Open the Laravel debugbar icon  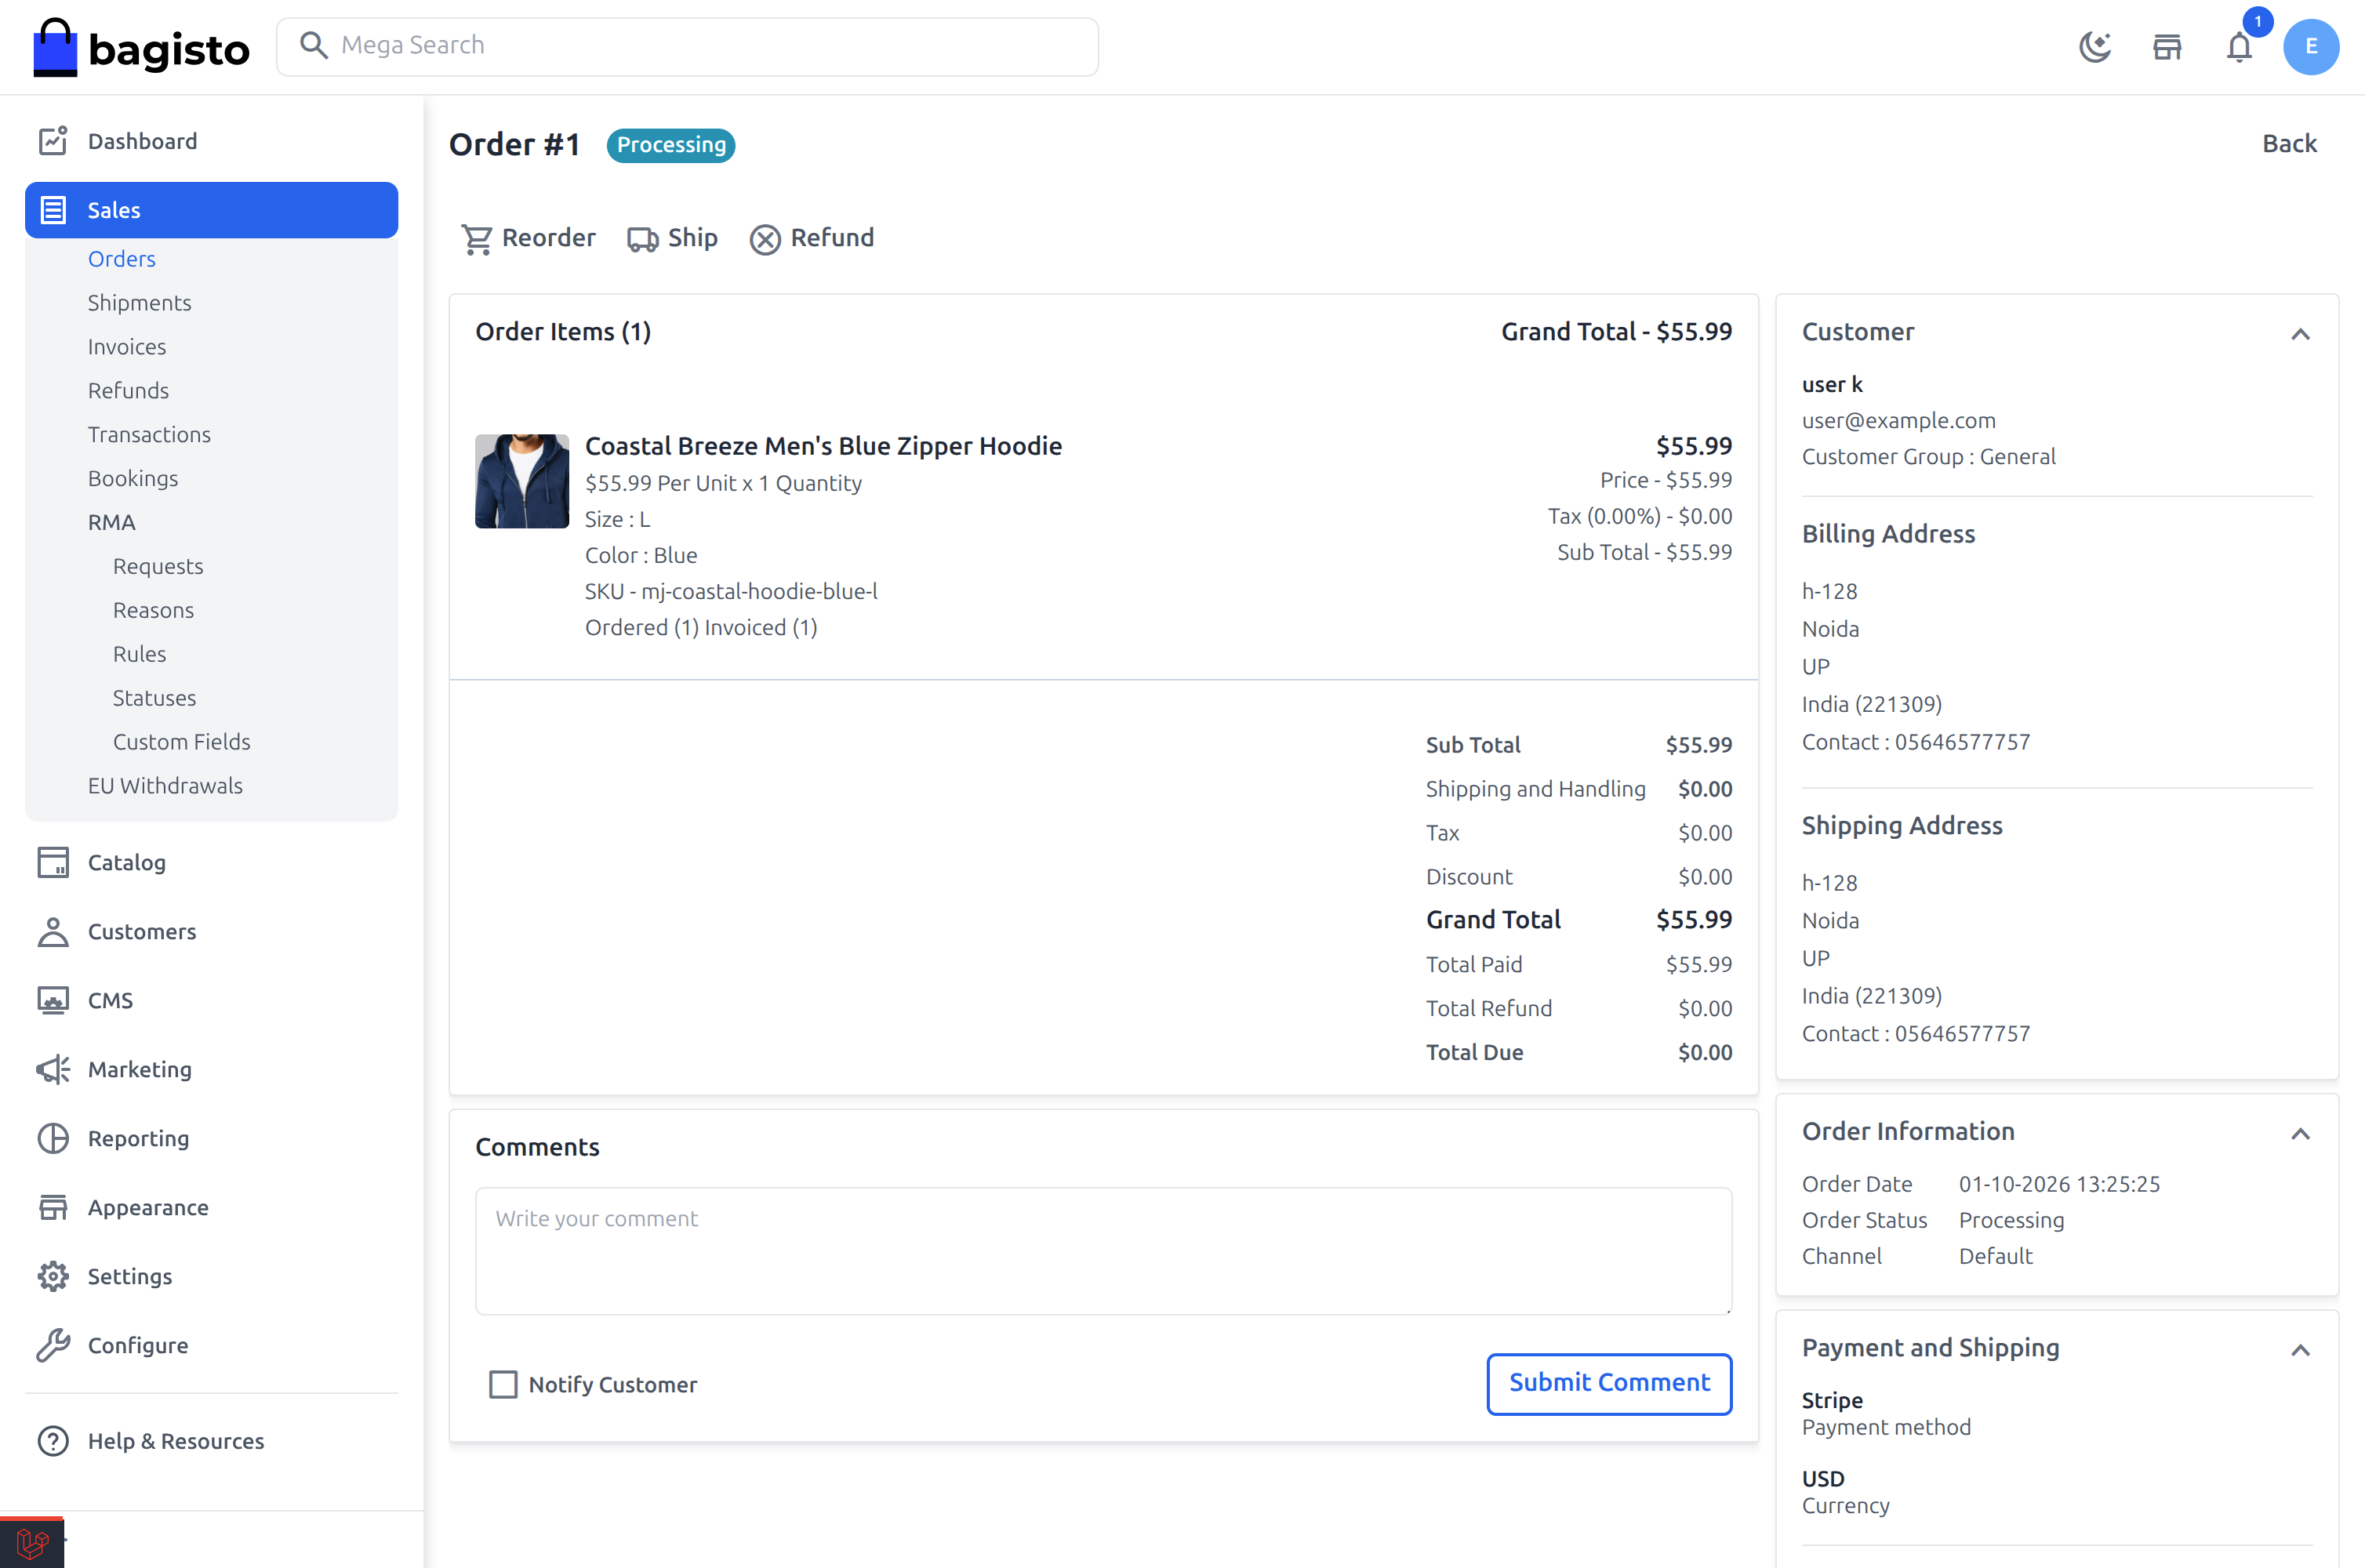coord(32,1543)
